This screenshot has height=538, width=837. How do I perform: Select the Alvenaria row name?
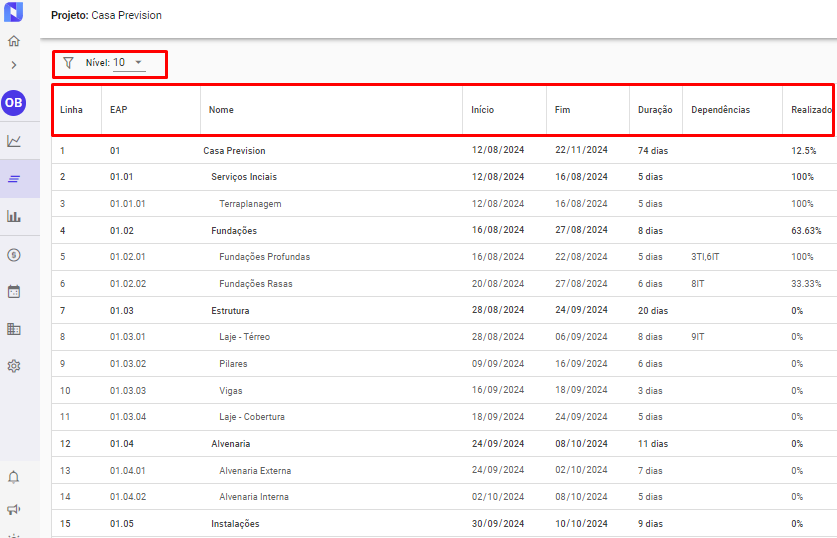(x=231, y=444)
